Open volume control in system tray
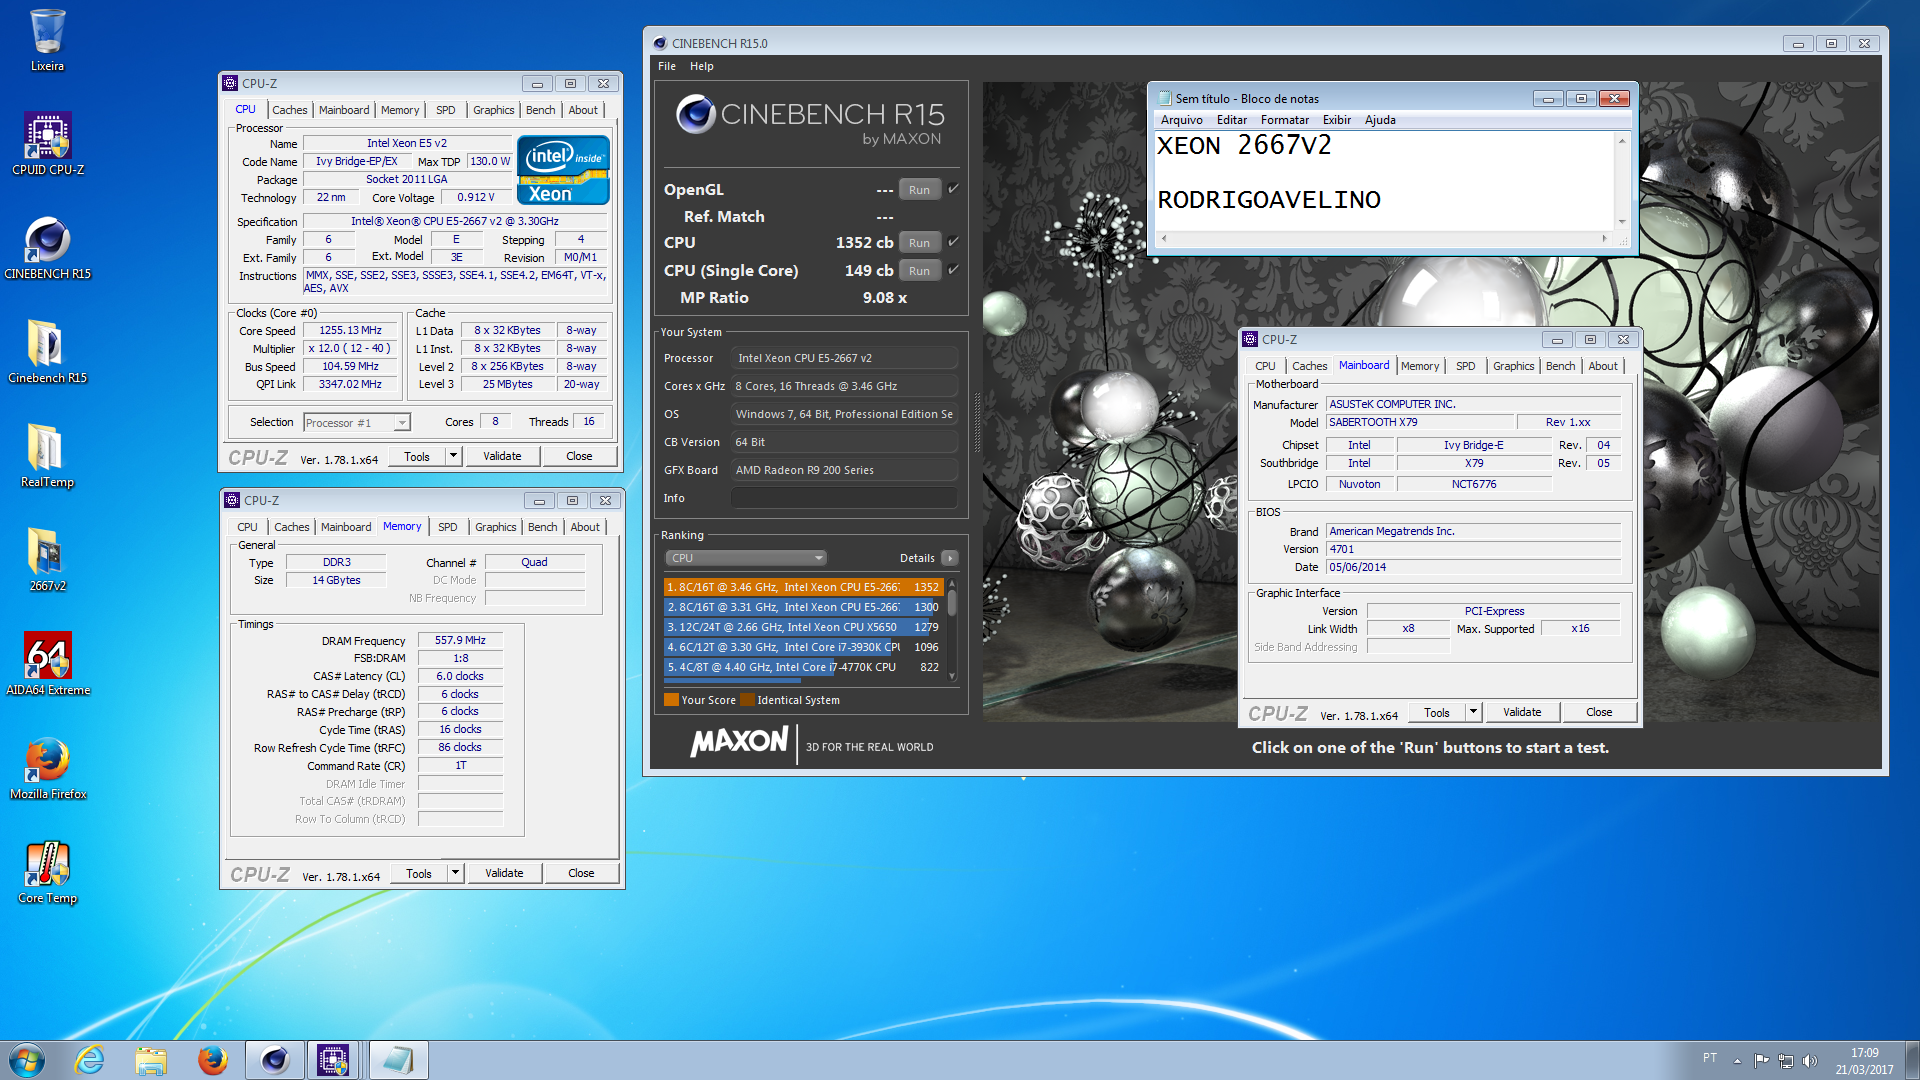This screenshot has height=1080, width=1920. 1809,1061
